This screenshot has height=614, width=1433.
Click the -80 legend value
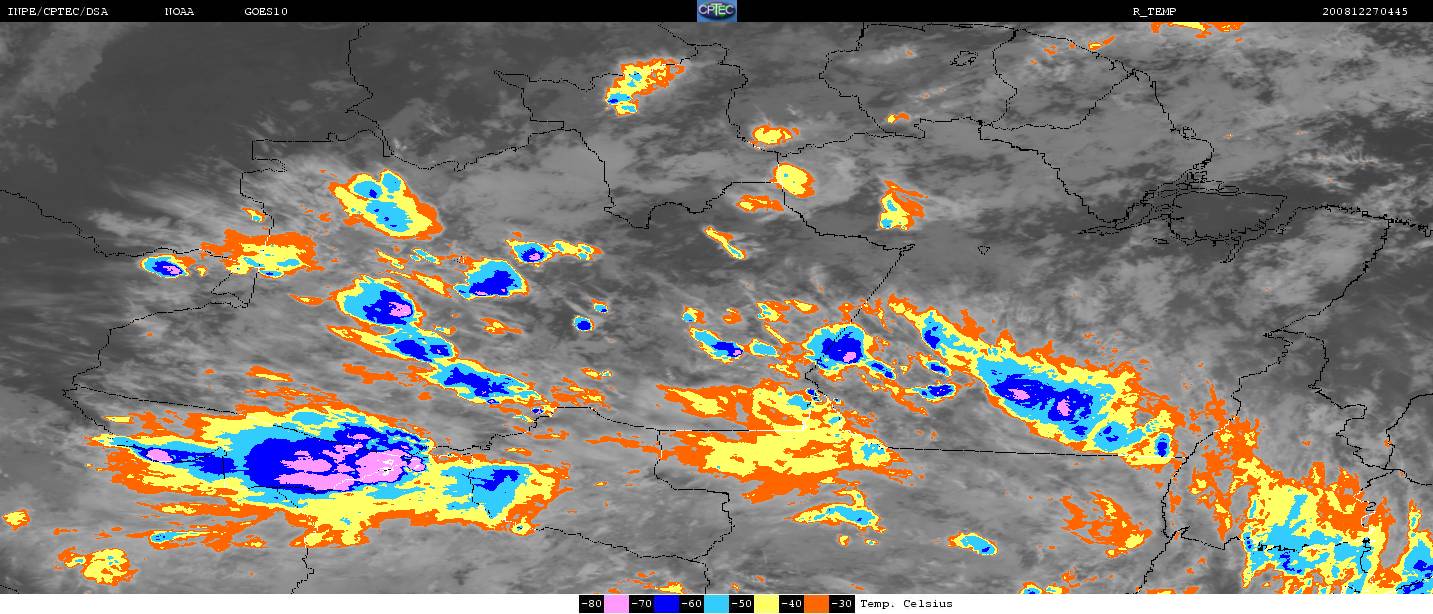(x=591, y=604)
